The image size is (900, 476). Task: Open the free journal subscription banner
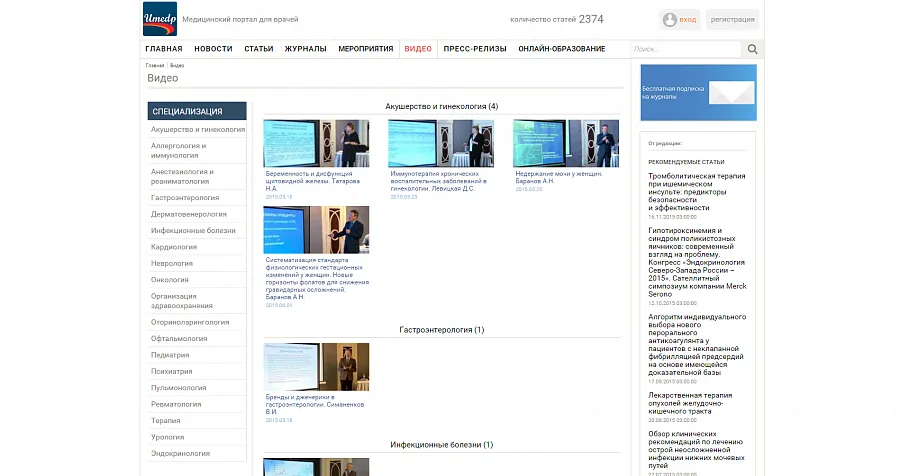[x=698, y=92]
